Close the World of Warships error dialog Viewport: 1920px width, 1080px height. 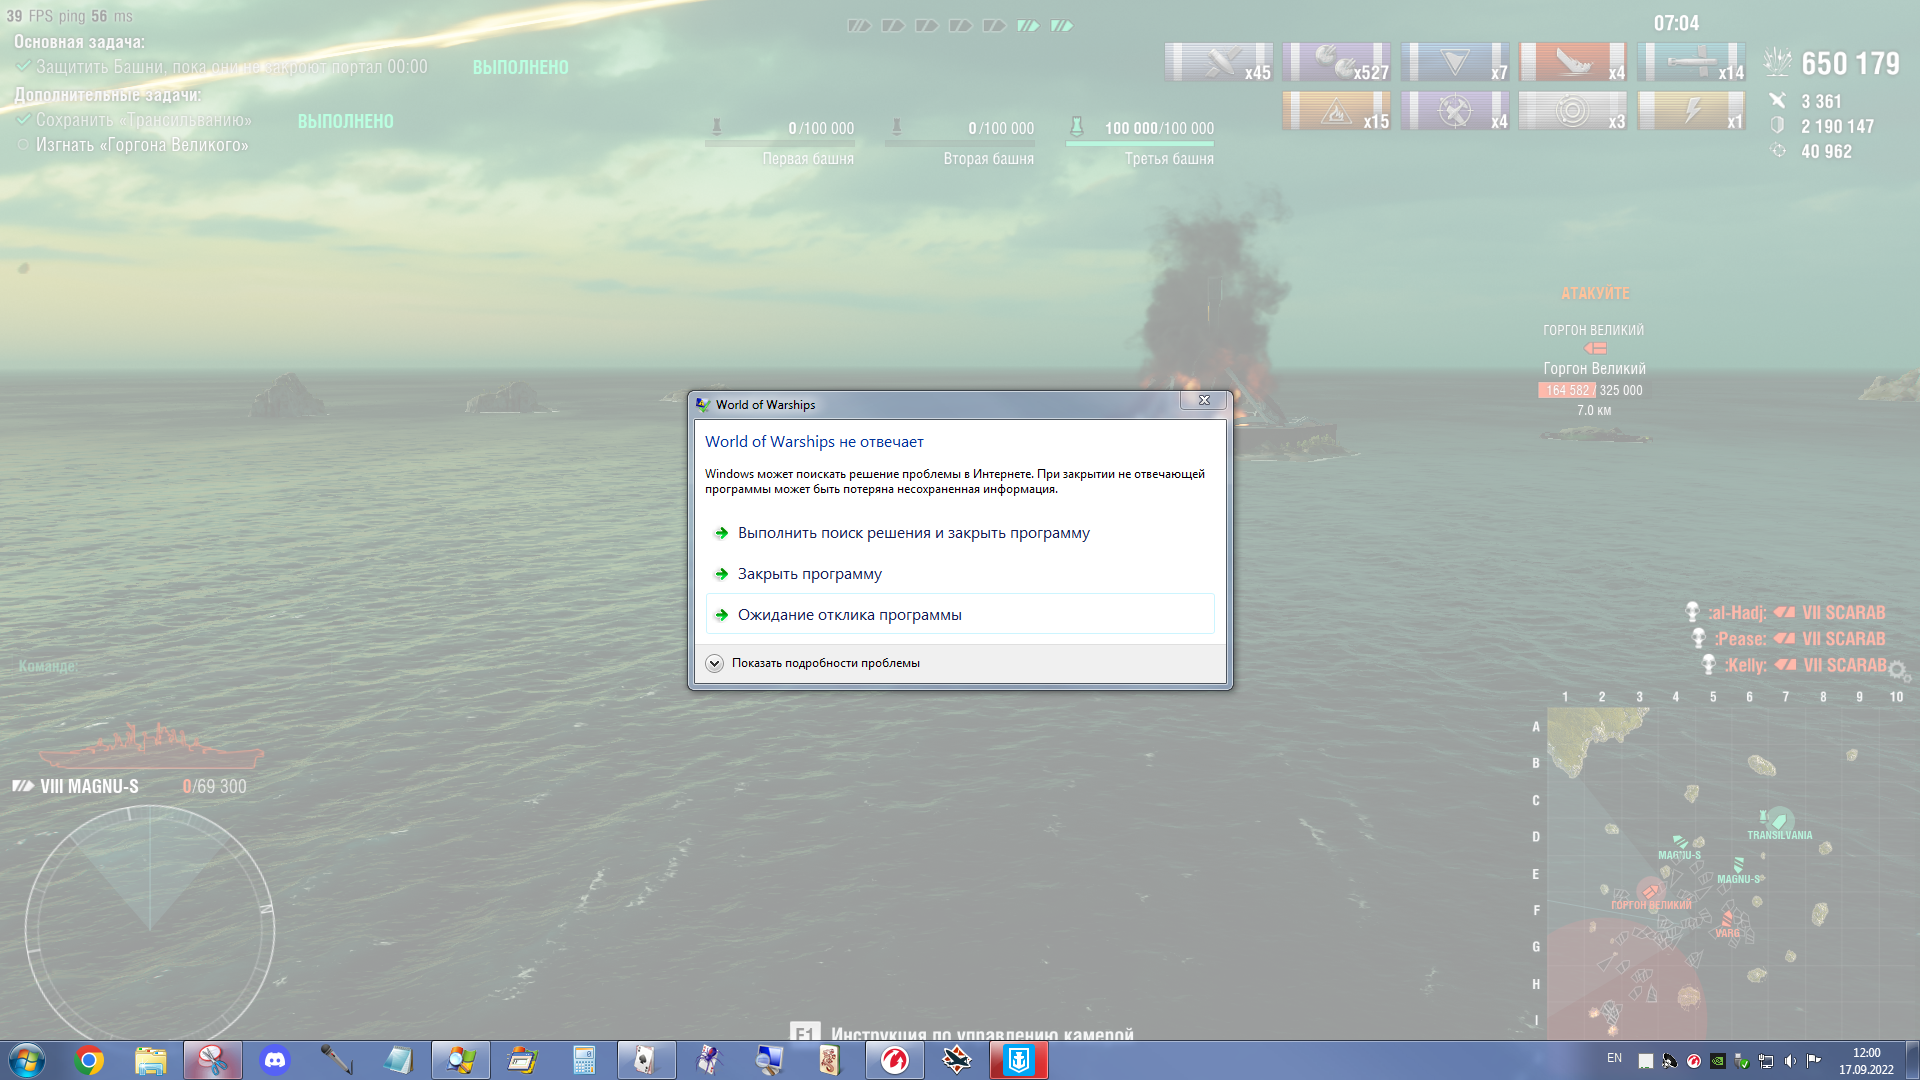[1204, 400]
